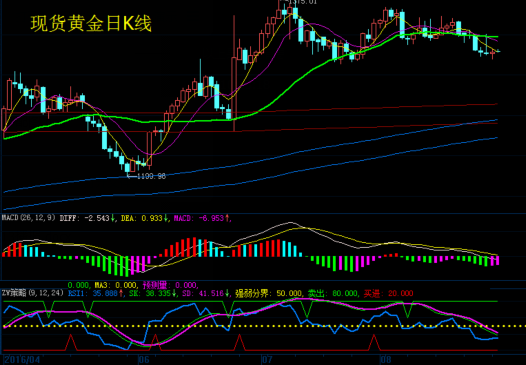Click the SK value 38.335
This screenshot has height=365, width=526.
(x=158, y=294)
